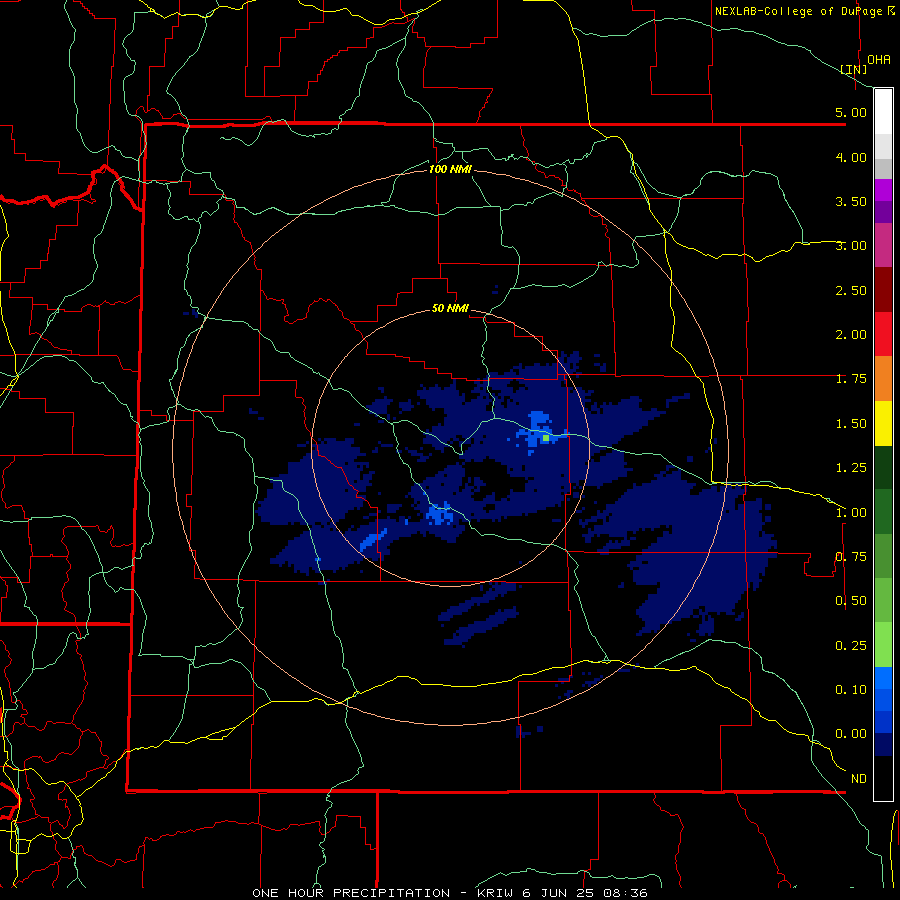Click the NEXLAB-College of DuPage credit text
The width and height of the screenshot is (900, 900).
pos(798,11)
